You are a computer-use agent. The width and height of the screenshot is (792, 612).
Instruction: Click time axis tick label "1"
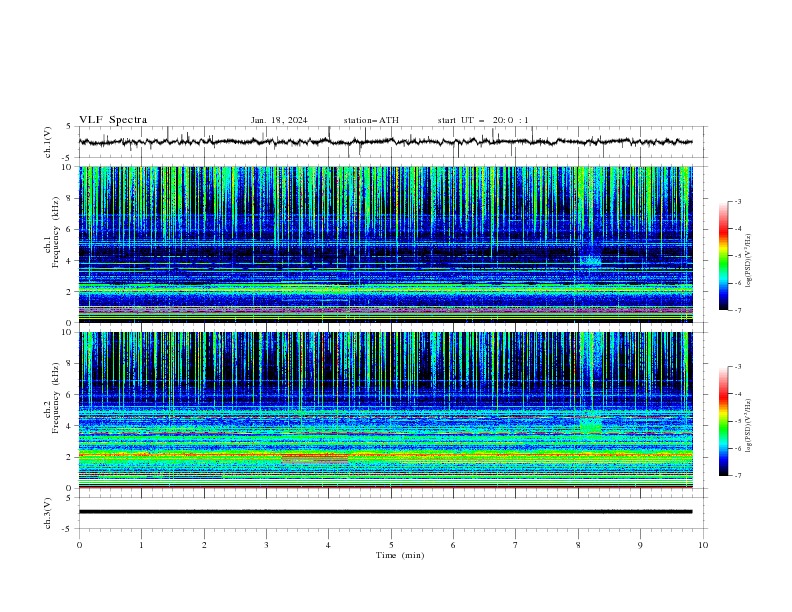click(x=141, y=545)
